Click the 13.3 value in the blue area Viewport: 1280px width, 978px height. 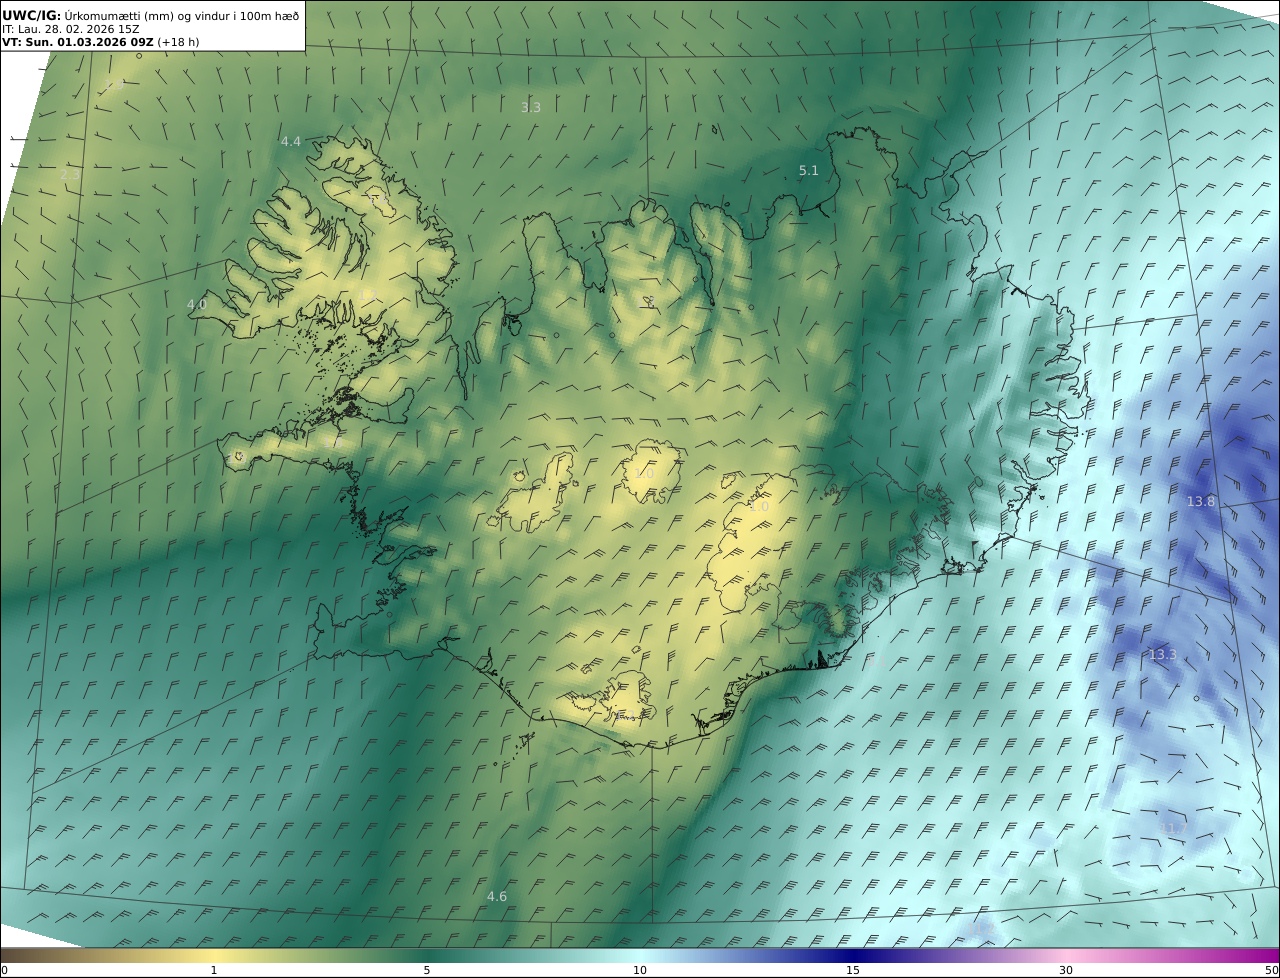coord(1163,655)
